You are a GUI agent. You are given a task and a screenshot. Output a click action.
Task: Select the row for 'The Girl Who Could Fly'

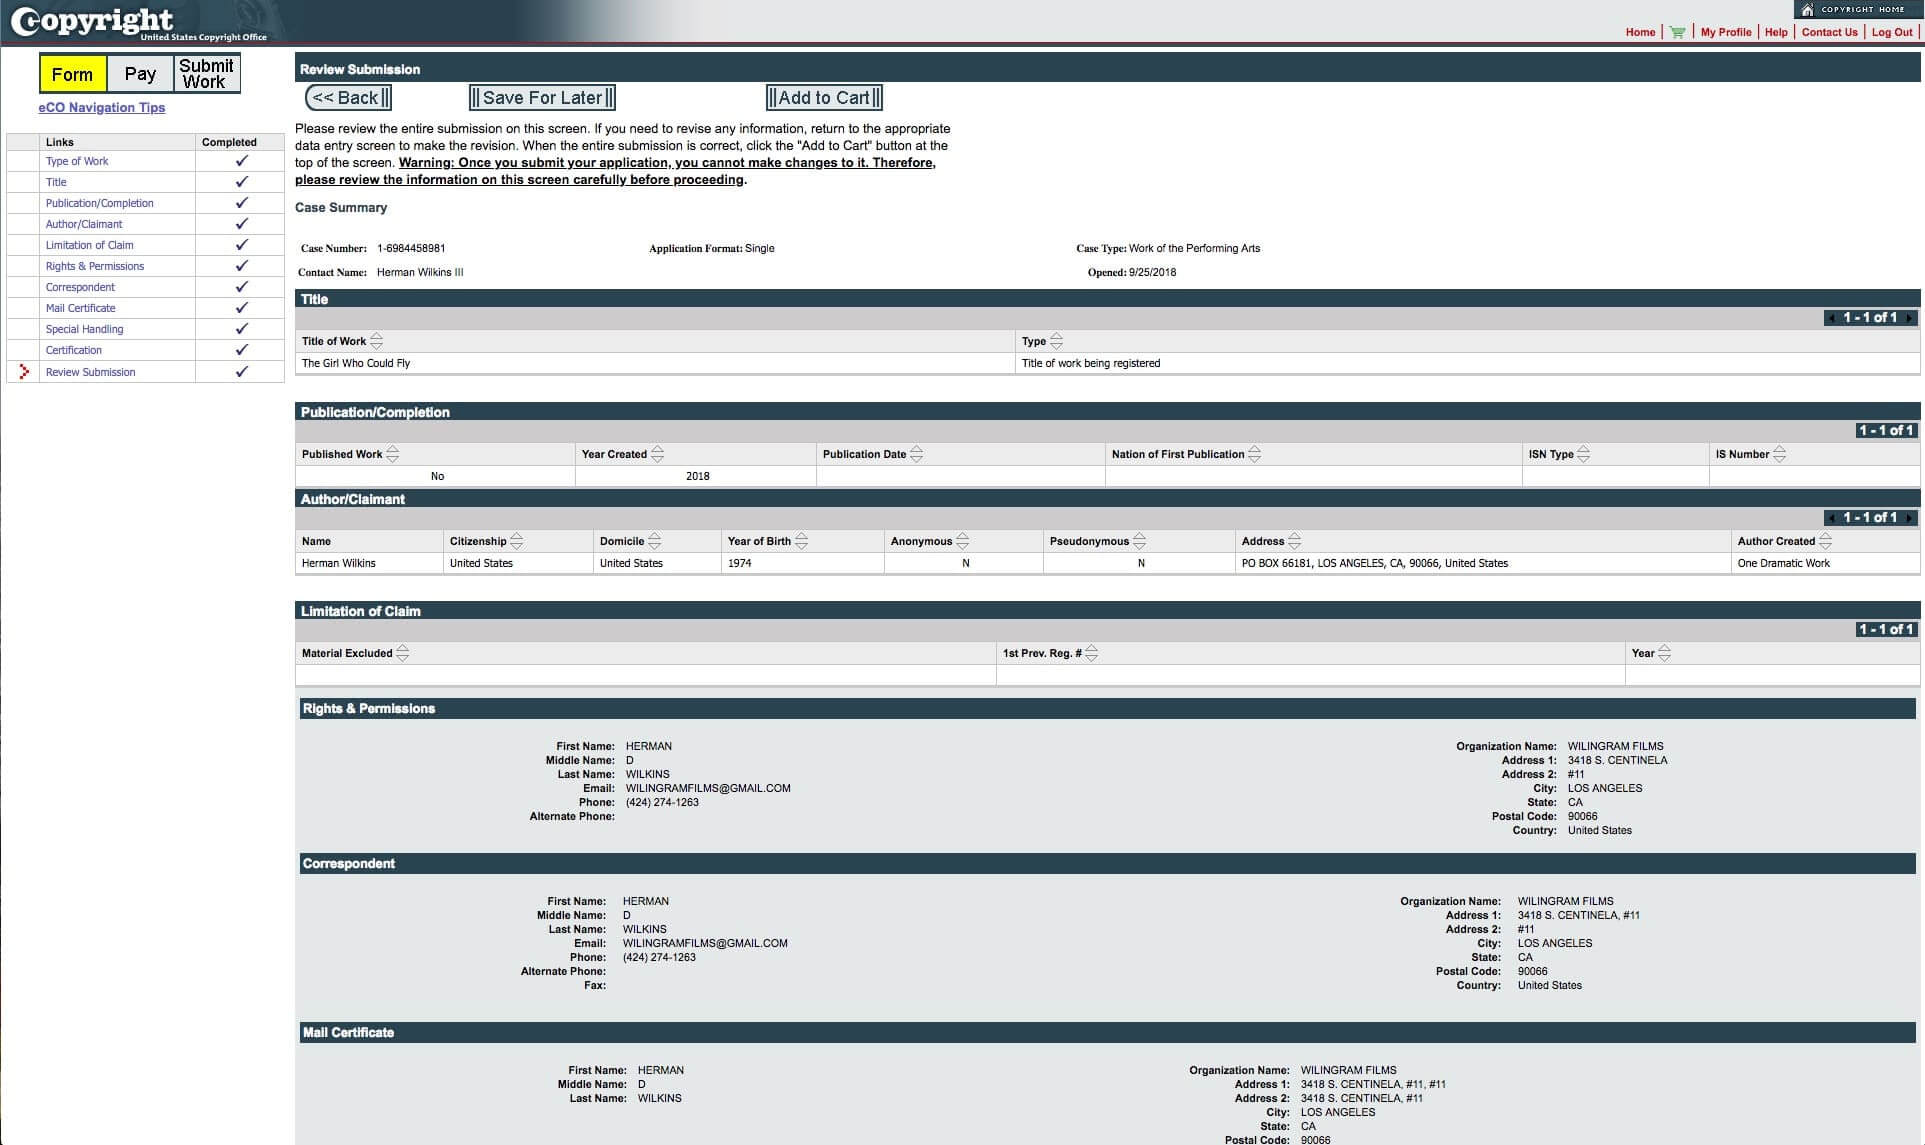point(356,363)
